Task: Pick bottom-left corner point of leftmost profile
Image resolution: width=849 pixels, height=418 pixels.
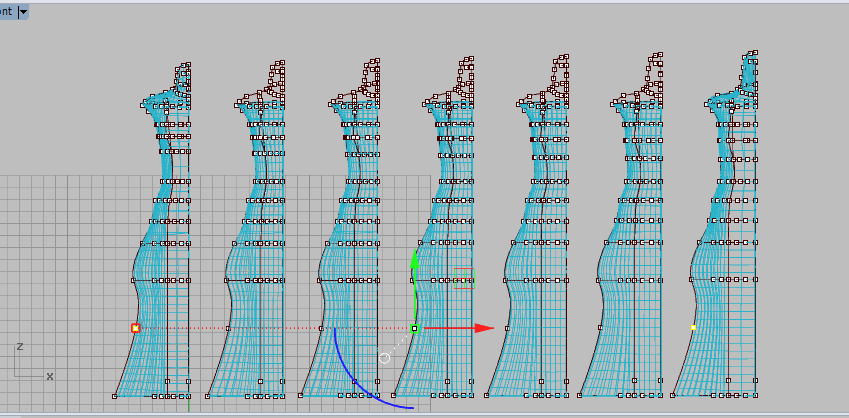Action: point(115,396)
